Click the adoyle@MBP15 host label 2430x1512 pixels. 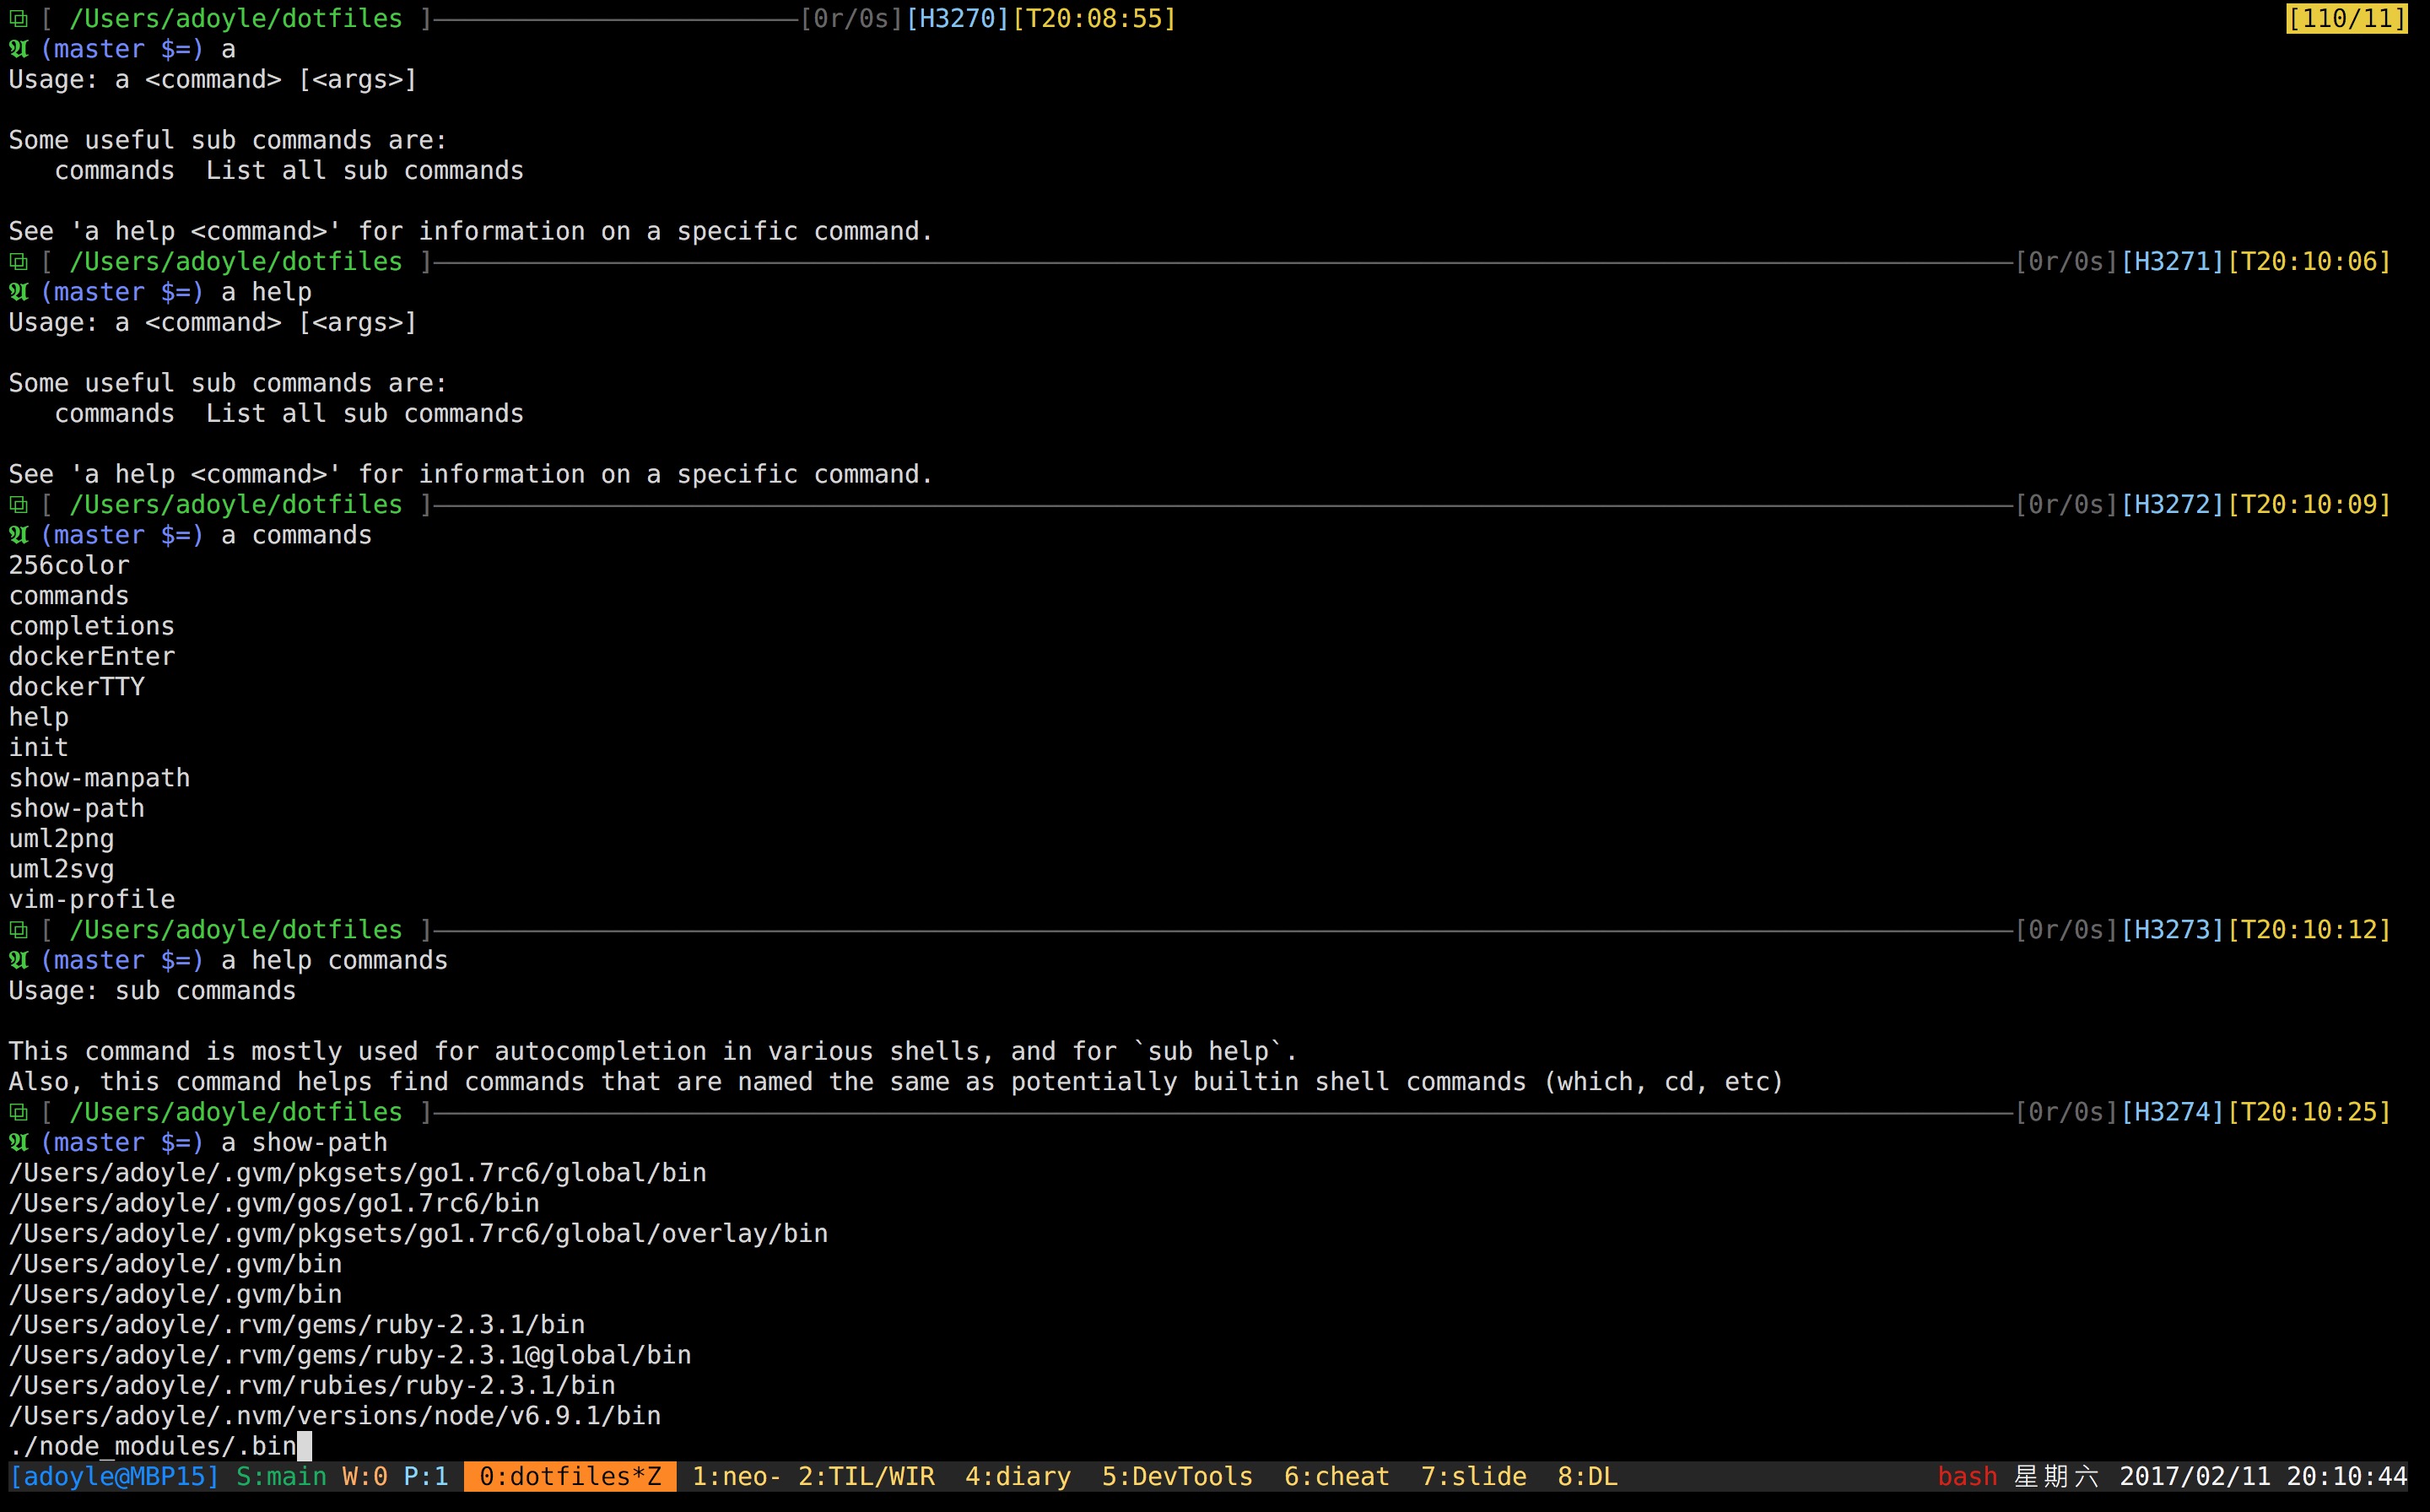[114, 1477]
